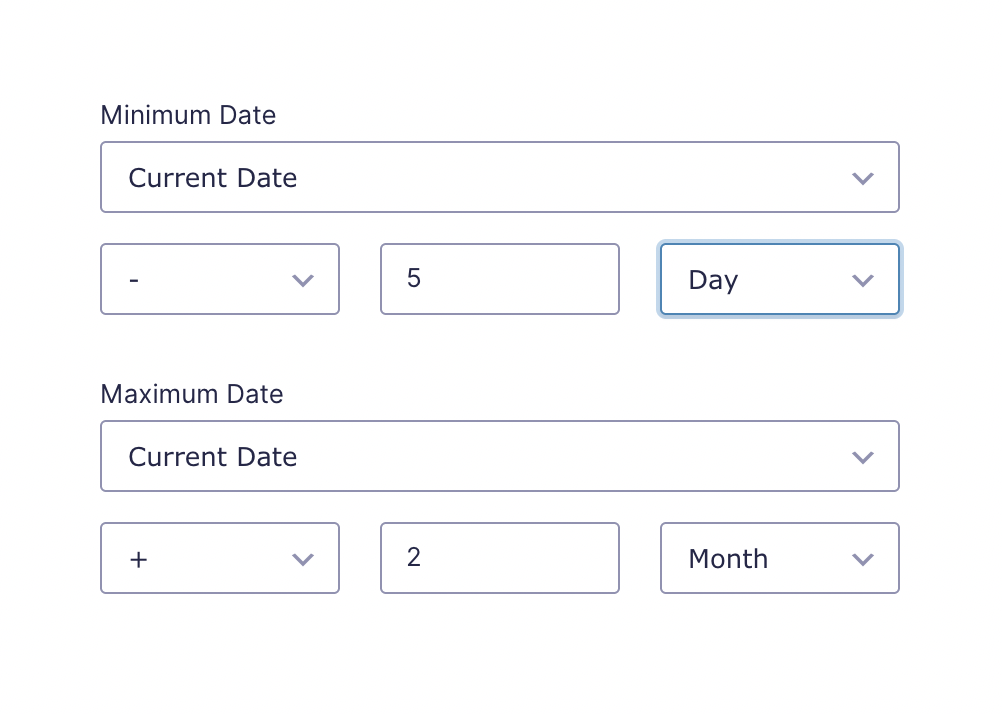Viewport: 1002px width, 714px height.
Task: Click the number field containing 2
Action: pyautogui.click(x=500, y=558)
